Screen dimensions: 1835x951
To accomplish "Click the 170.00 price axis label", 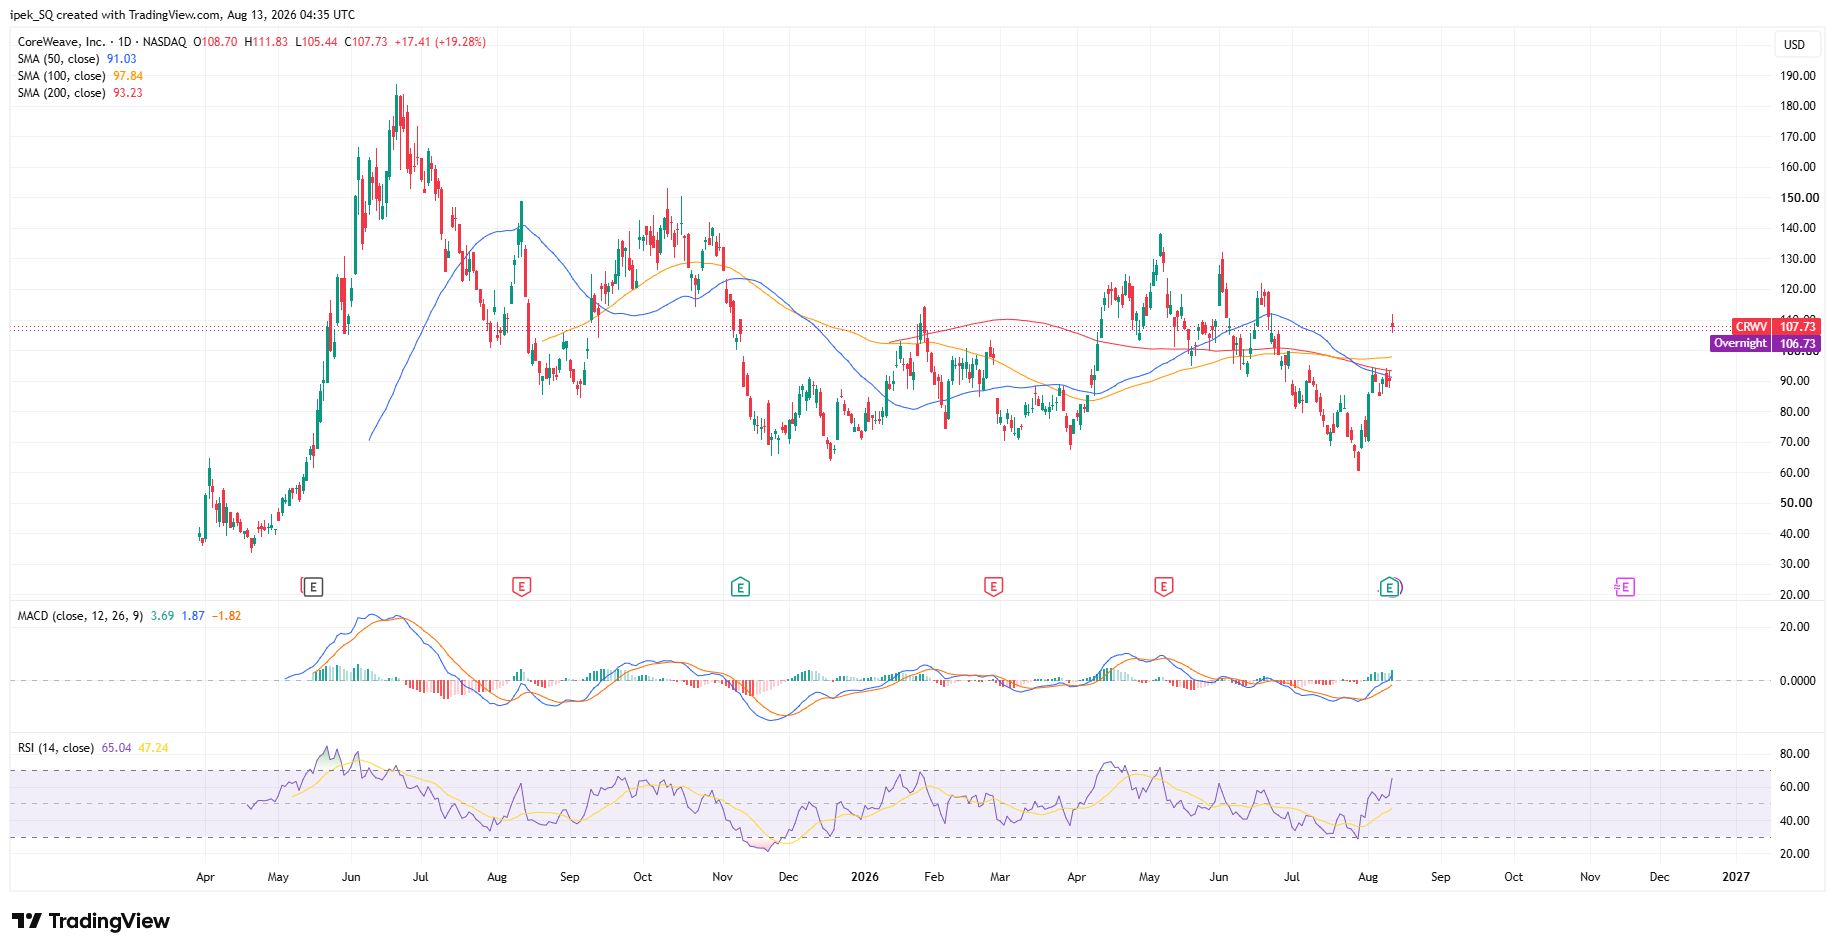I will pyautogui.click(x=1798, y=137).
